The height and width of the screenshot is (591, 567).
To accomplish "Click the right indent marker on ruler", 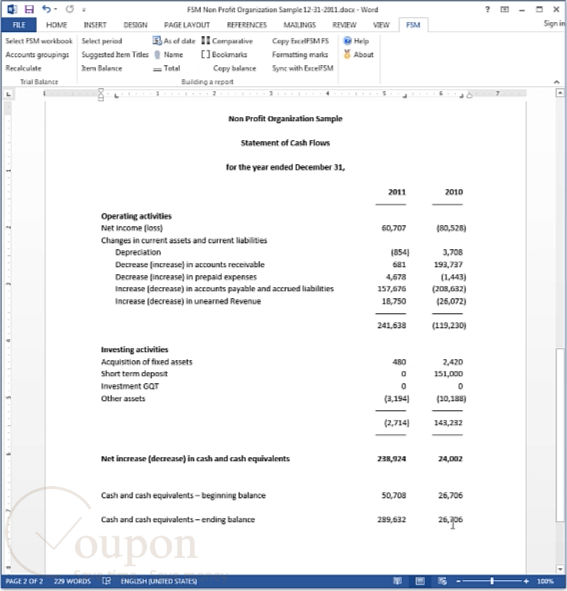I will (x=469, y=95).
